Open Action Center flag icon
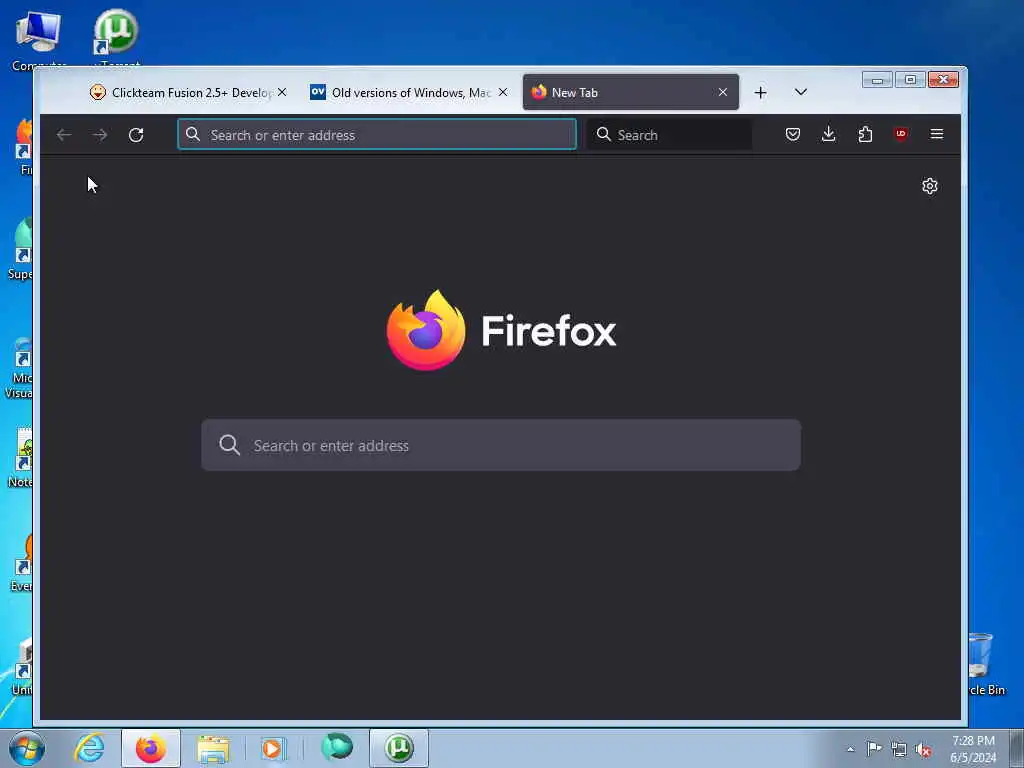This screenshot has width=1024, height=768. point(874,748)
